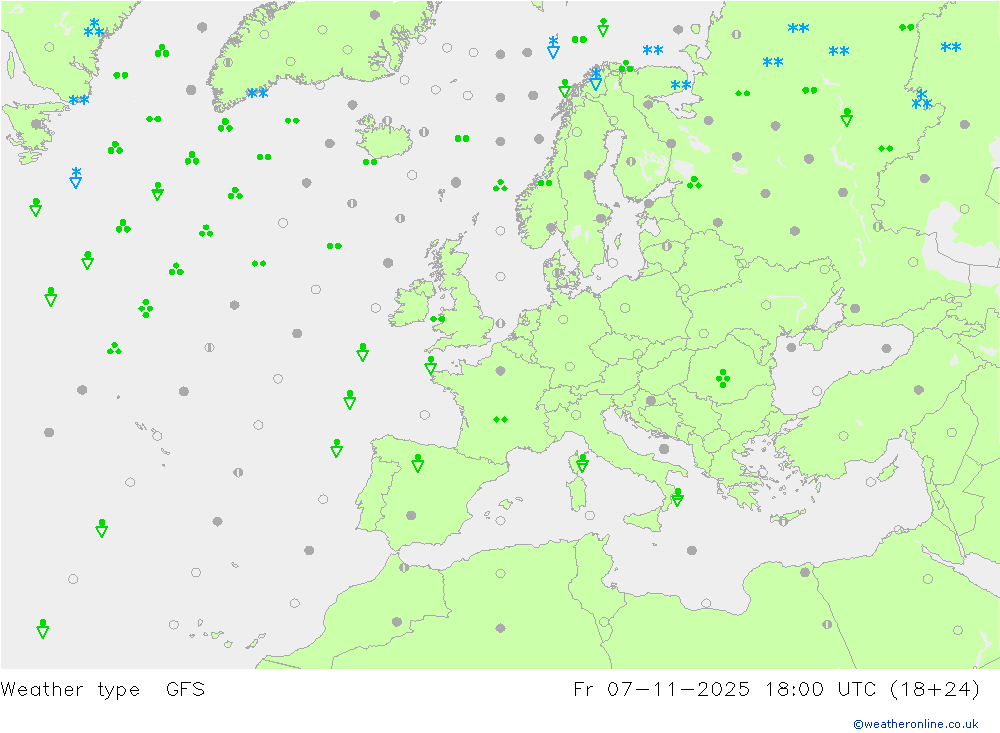The image size is (1000, 733).
Task: Click the 'Weather type' caption text
Action: coord(70,690)
